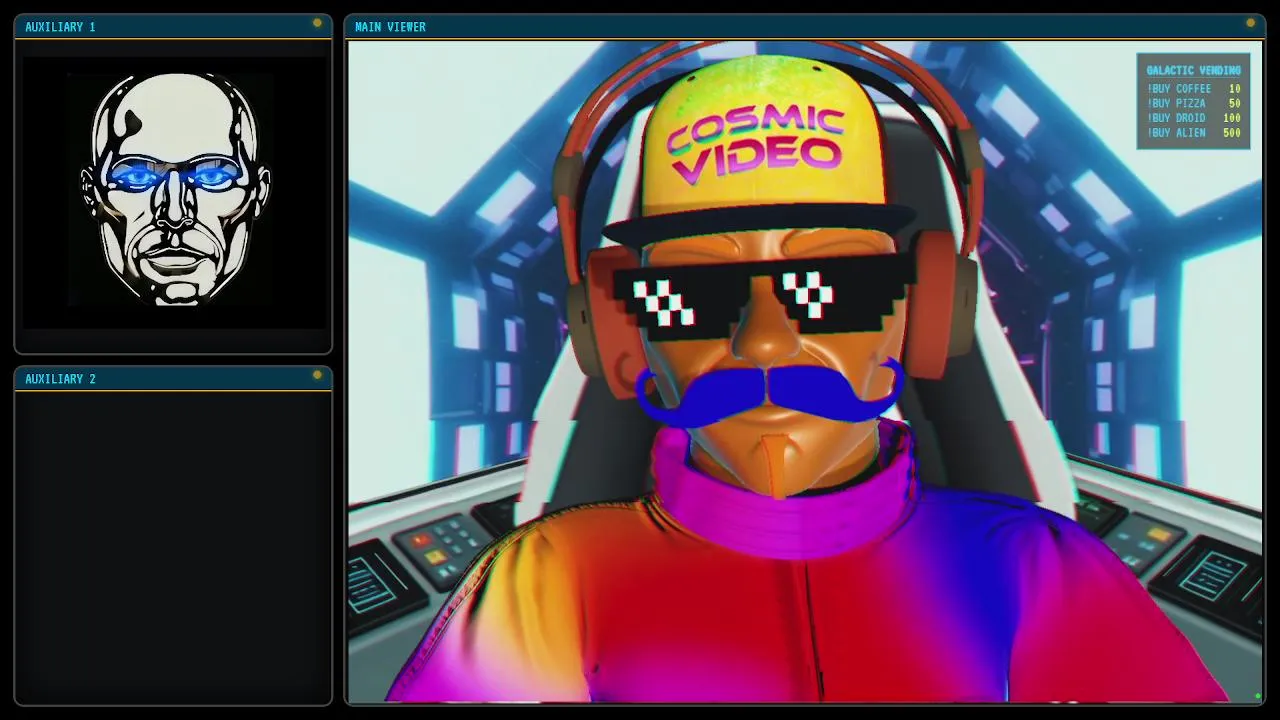Click the COSMIC VIDEO logo on the cap
Image resolution: width=1280 pixels, height=720 pixels.
point(756,145)
